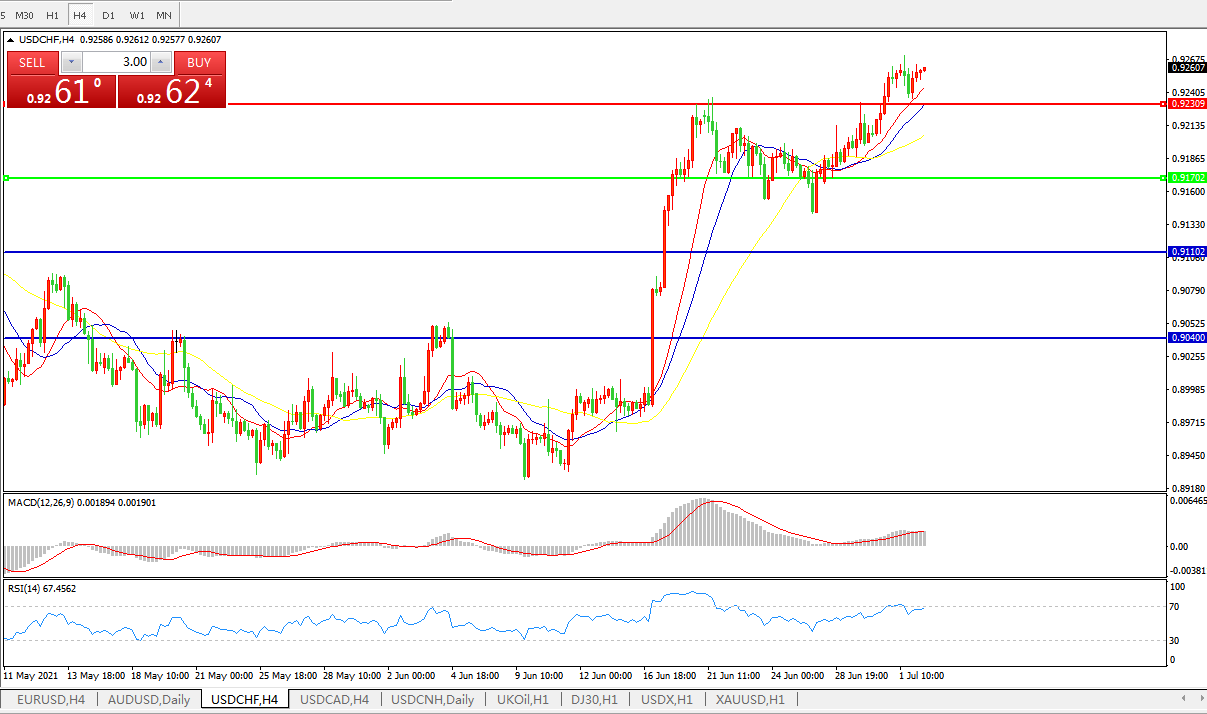Open the USDCNH,Daily chart tab

[433, 700]
